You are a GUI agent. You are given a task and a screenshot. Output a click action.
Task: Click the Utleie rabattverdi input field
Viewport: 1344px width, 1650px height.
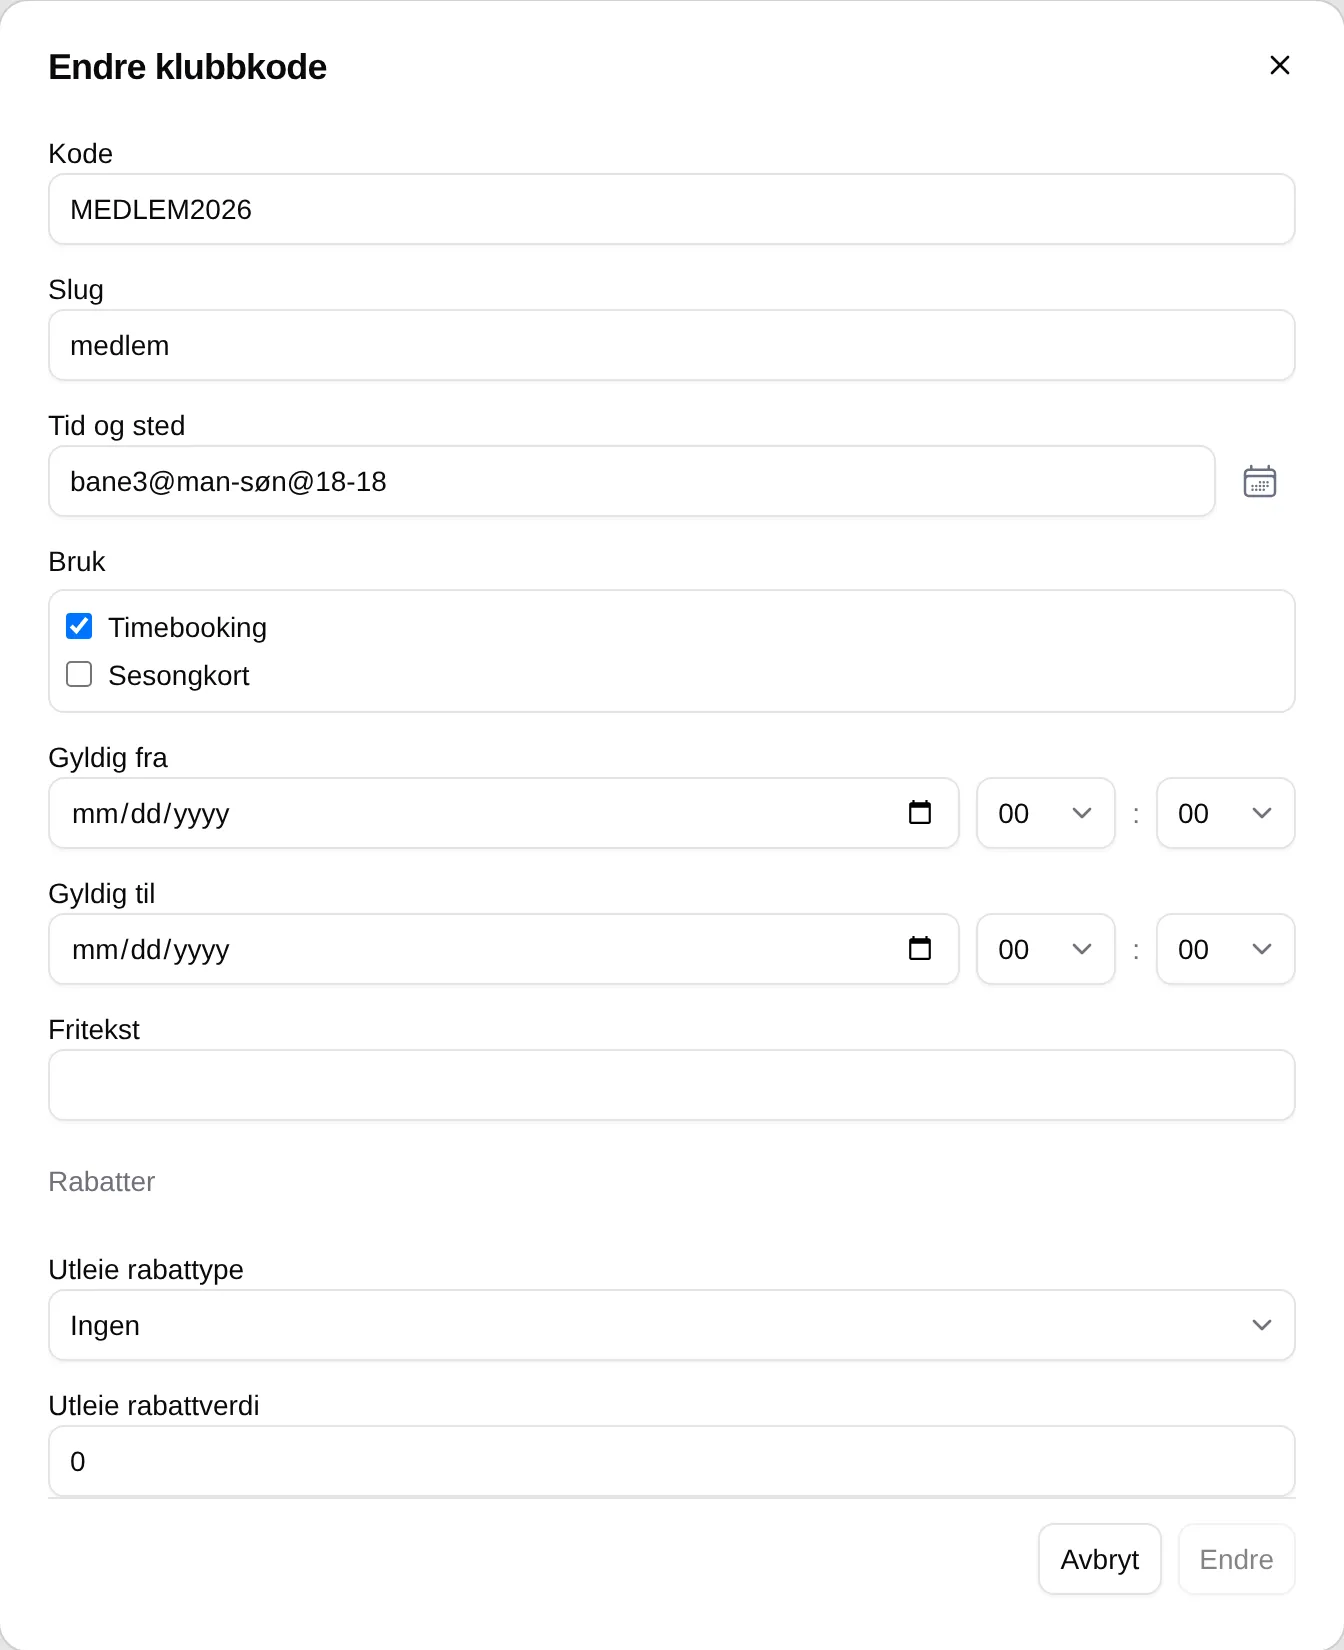[672, 1461]
